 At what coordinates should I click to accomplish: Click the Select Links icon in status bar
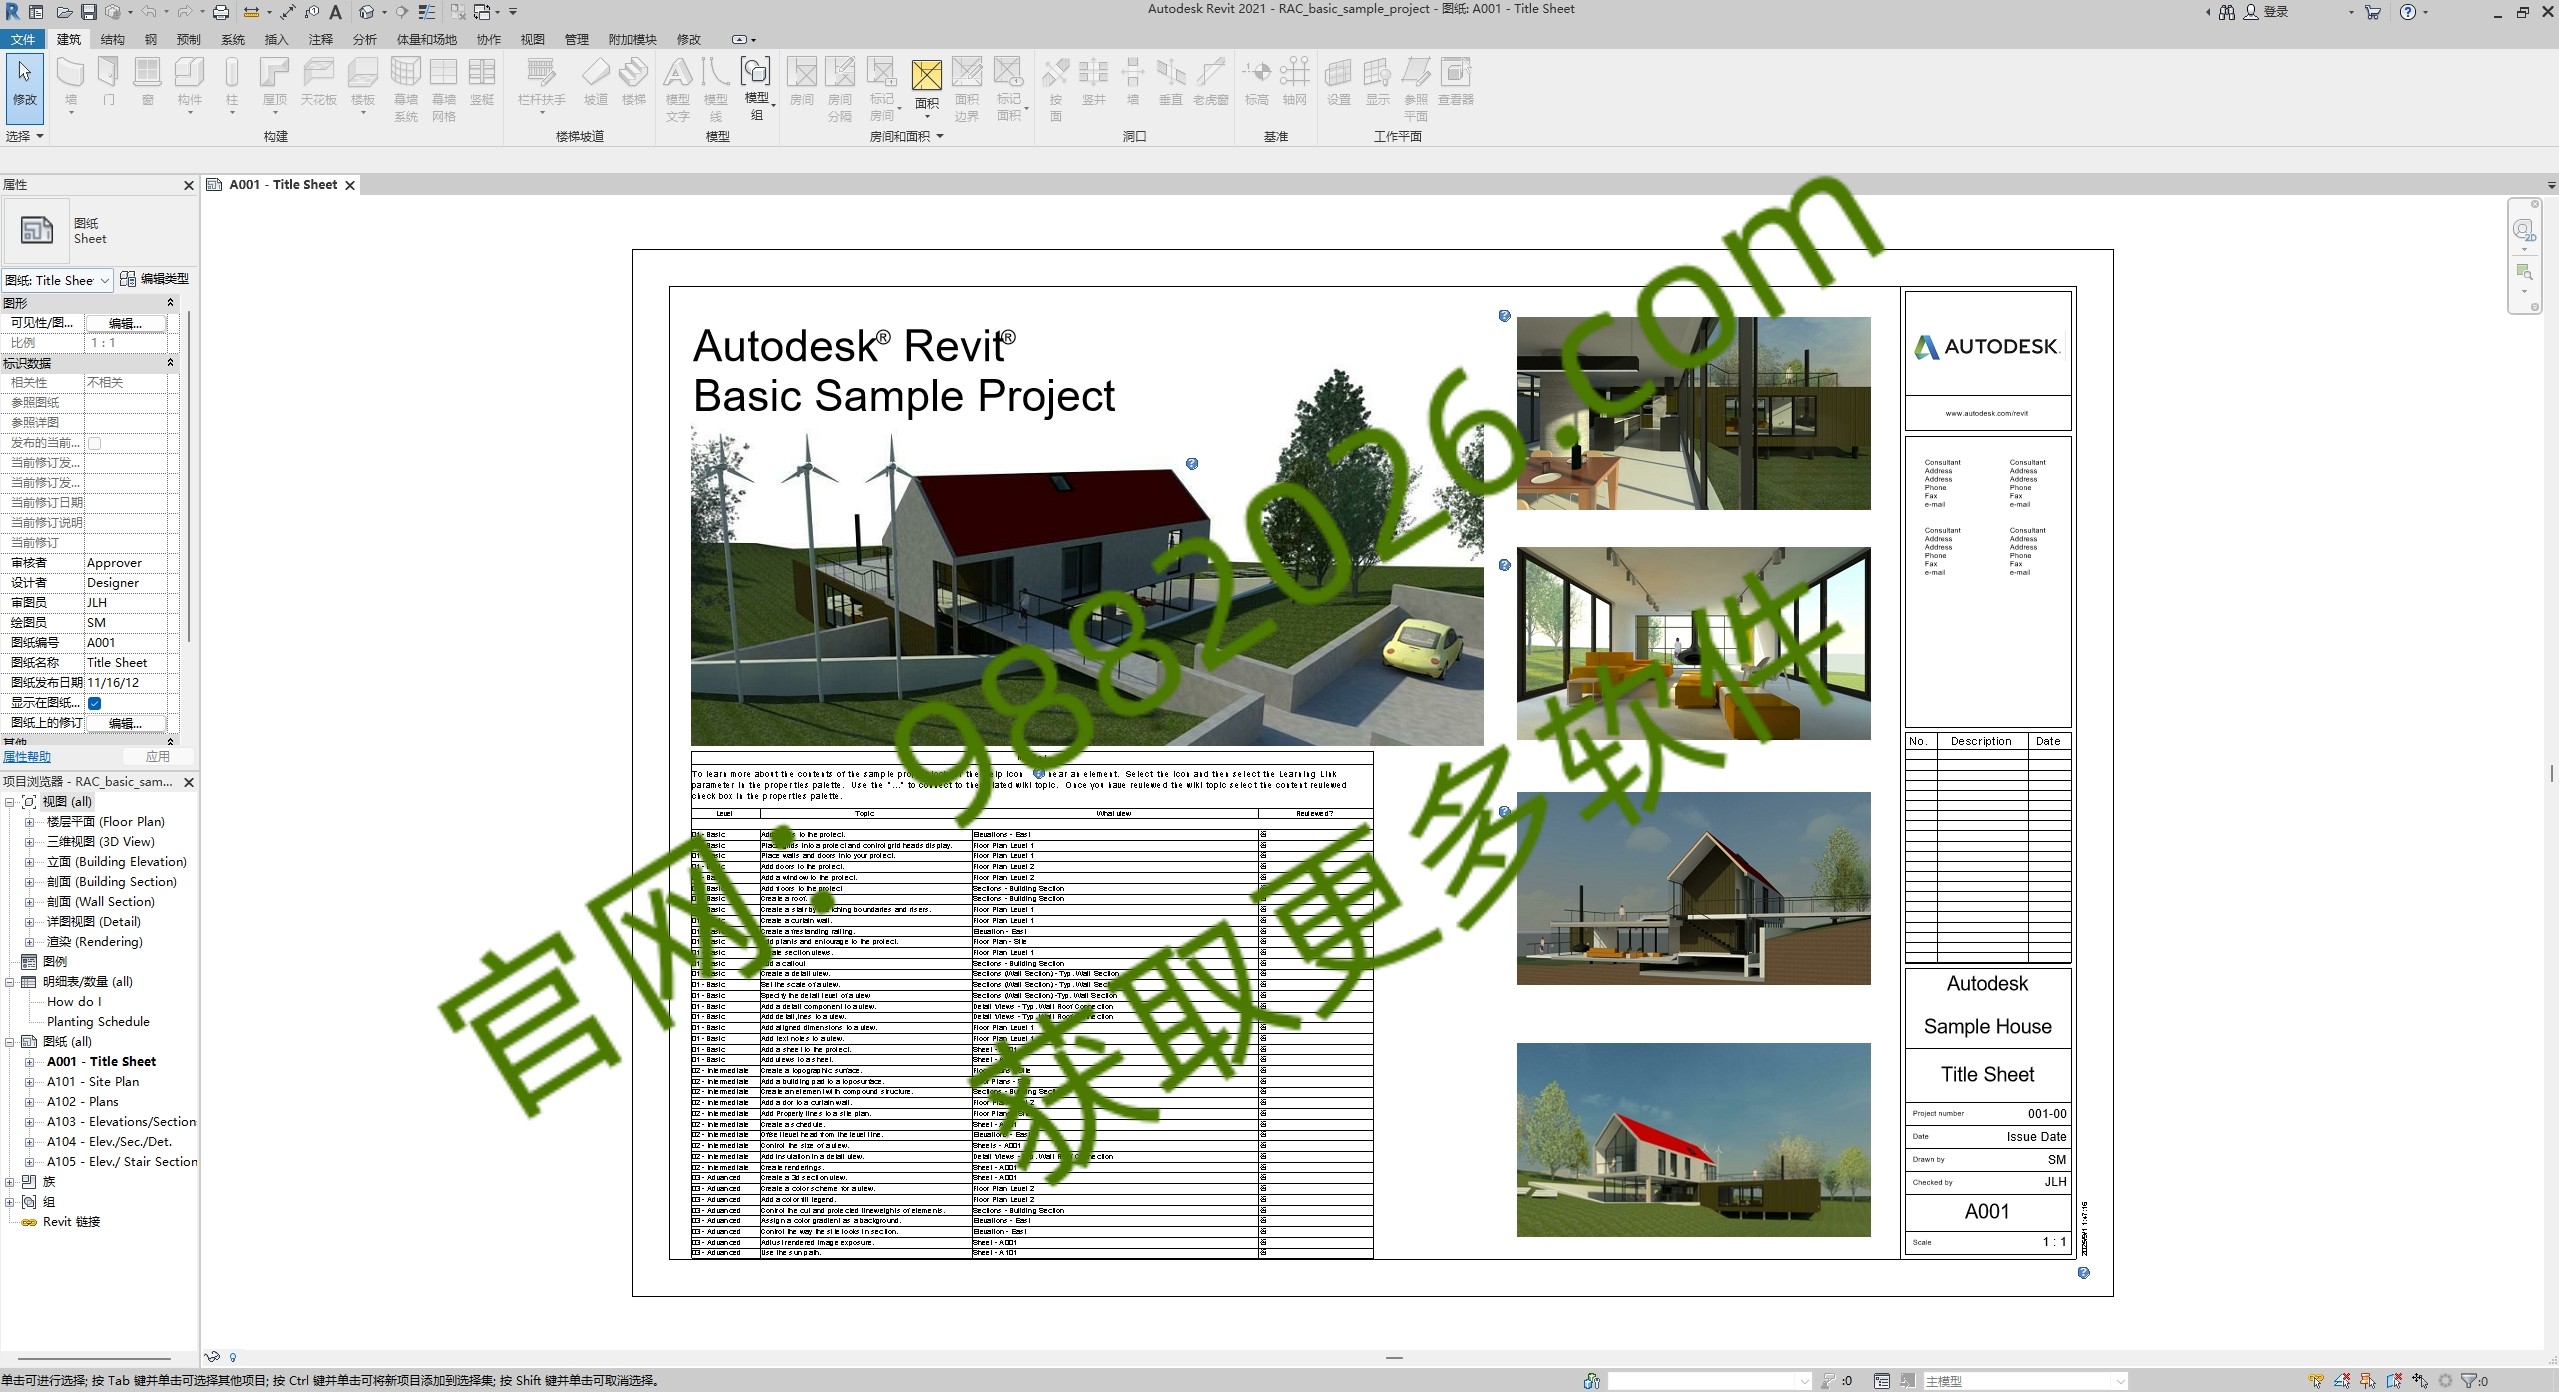click(2316, 1381)
